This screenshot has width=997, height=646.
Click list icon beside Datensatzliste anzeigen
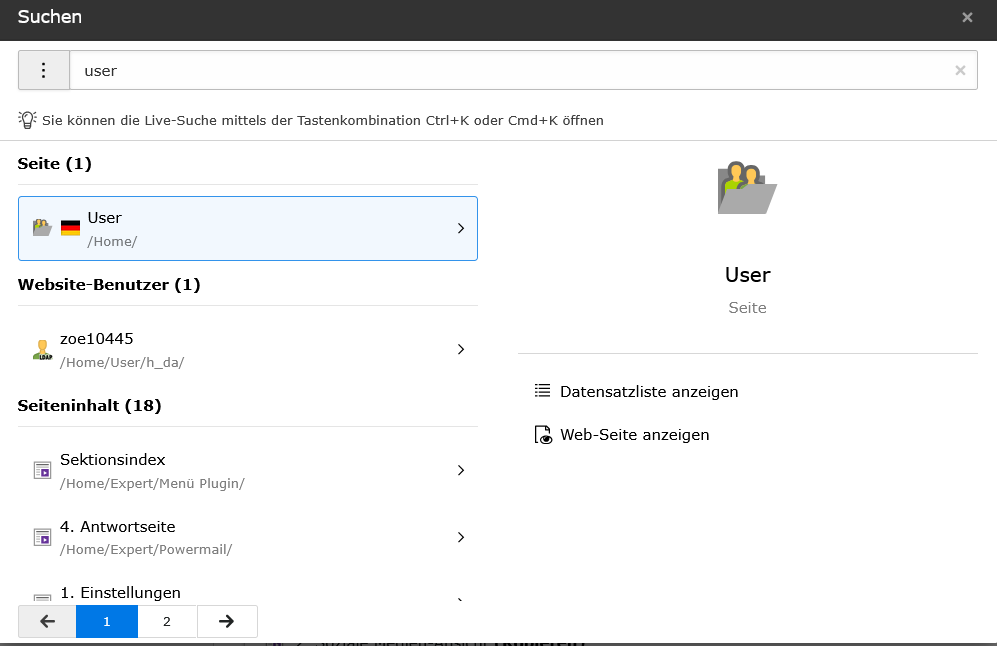(542, 390)
